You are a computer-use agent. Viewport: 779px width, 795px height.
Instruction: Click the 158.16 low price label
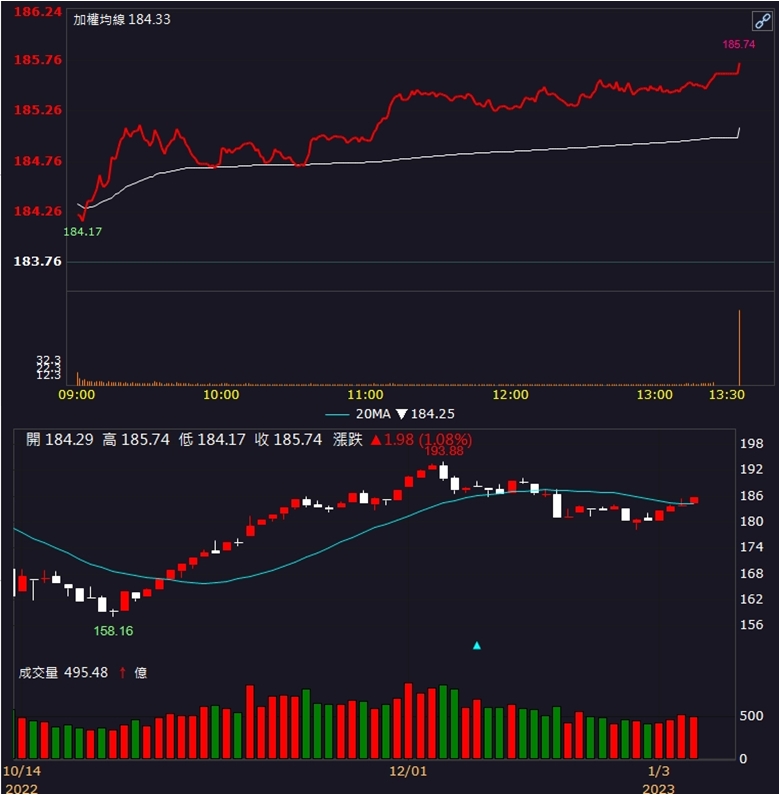[113, 631]
